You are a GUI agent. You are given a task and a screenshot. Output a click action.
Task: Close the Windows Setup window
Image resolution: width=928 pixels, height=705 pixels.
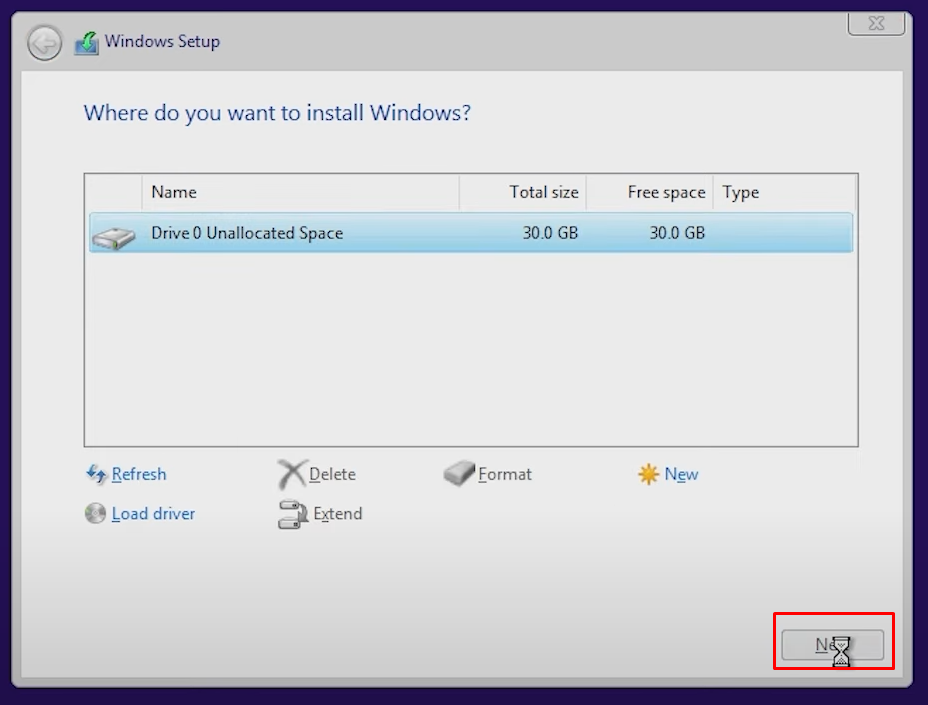pos(876,22)
